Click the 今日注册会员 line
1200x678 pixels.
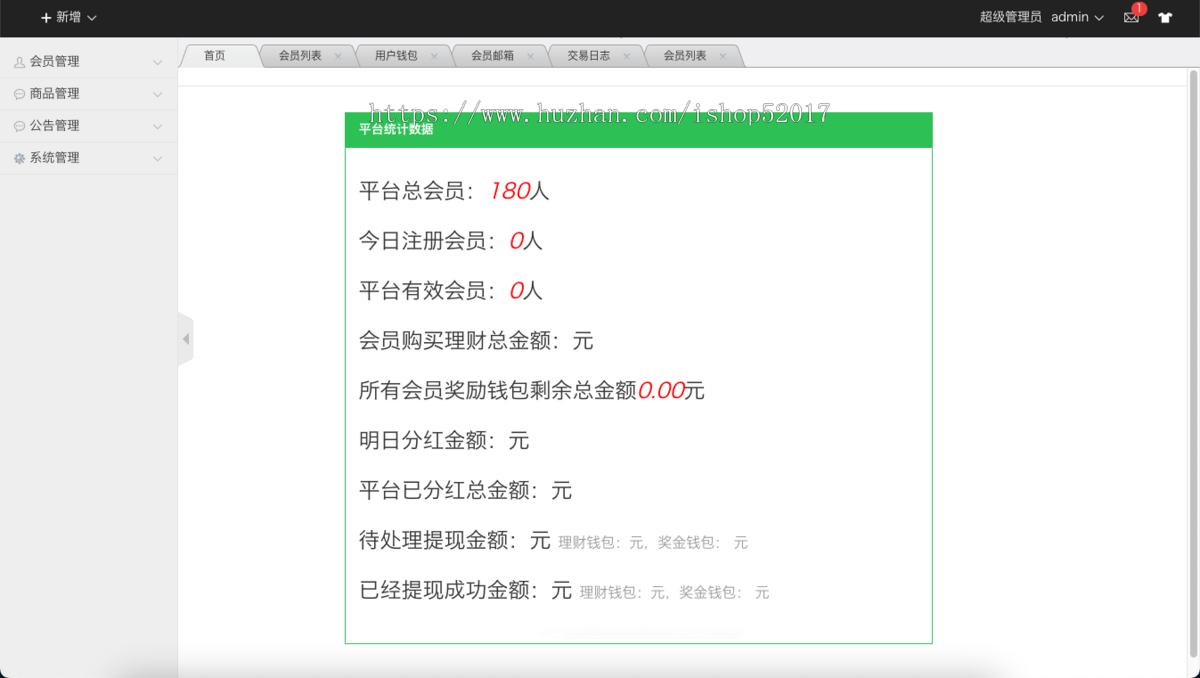(x=451, y=241)
